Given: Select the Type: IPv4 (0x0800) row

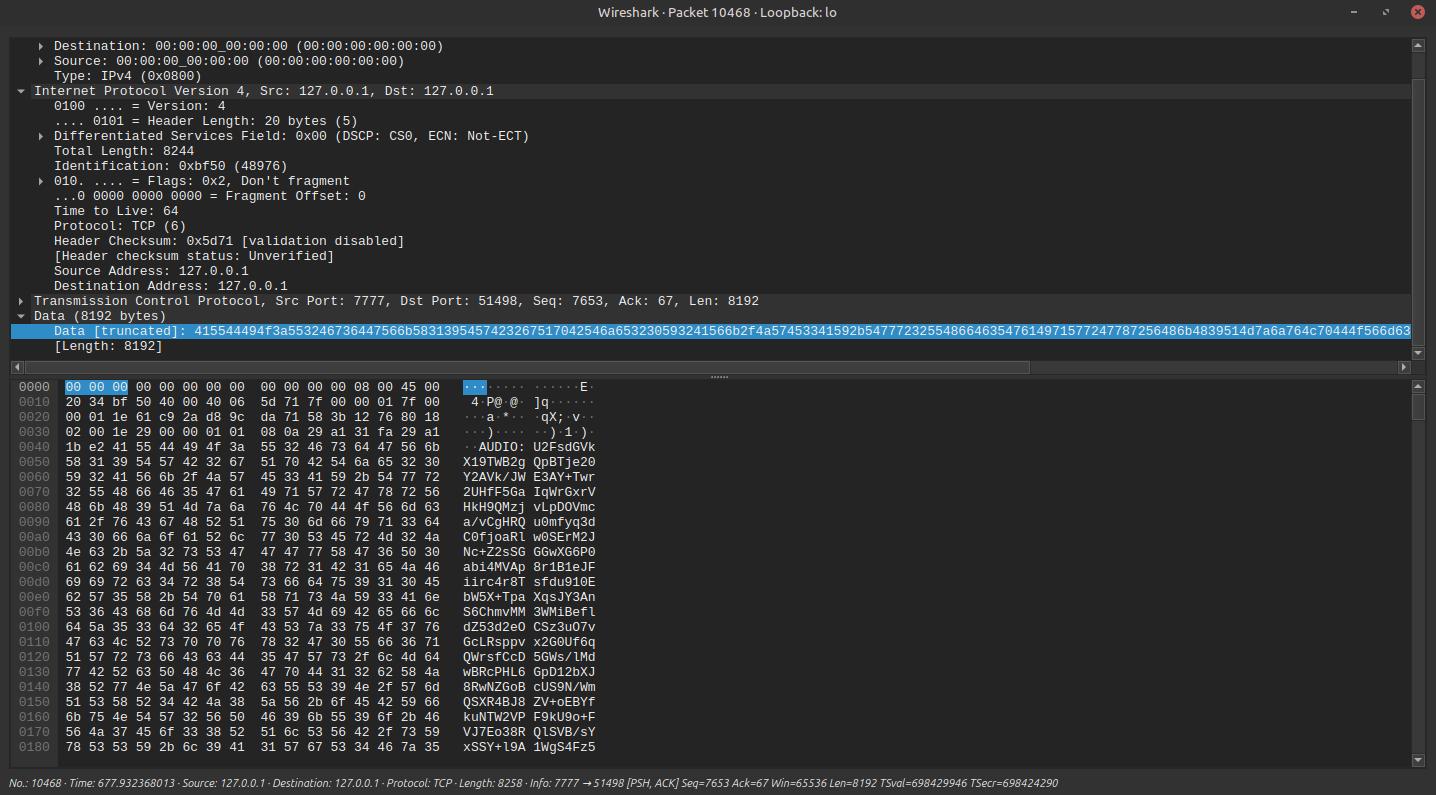Looking at the screenshot, I should (x=710, y=76).
